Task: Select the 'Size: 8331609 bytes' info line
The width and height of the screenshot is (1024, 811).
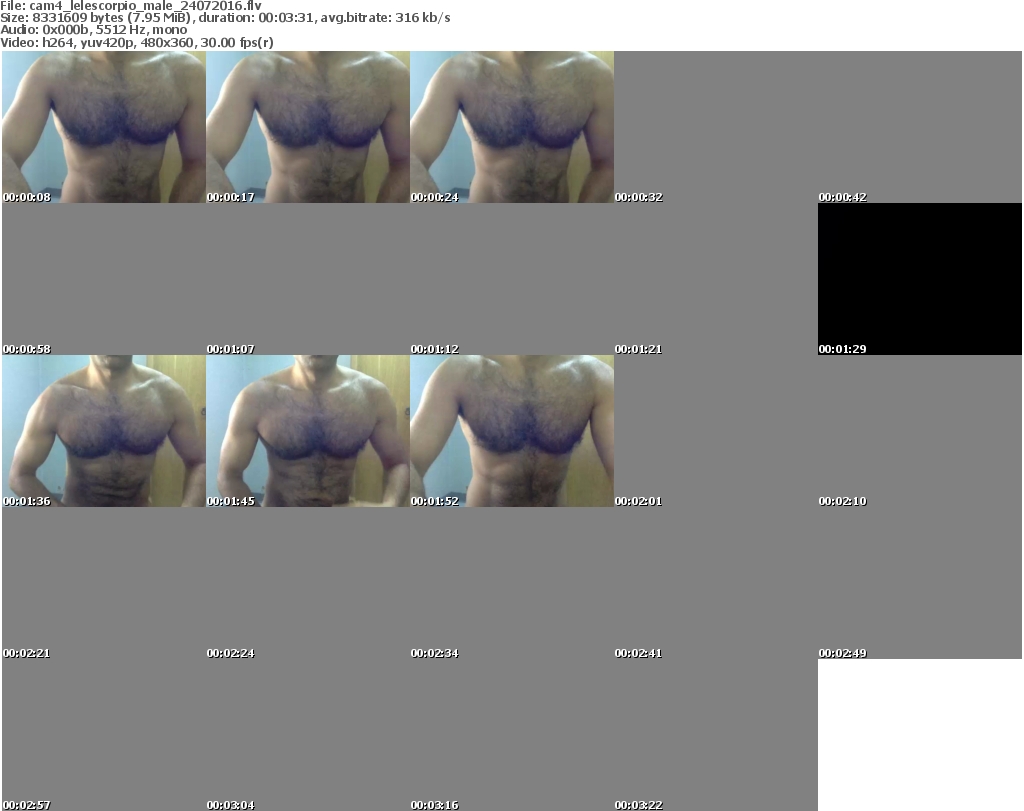Action: coord(225,18)
